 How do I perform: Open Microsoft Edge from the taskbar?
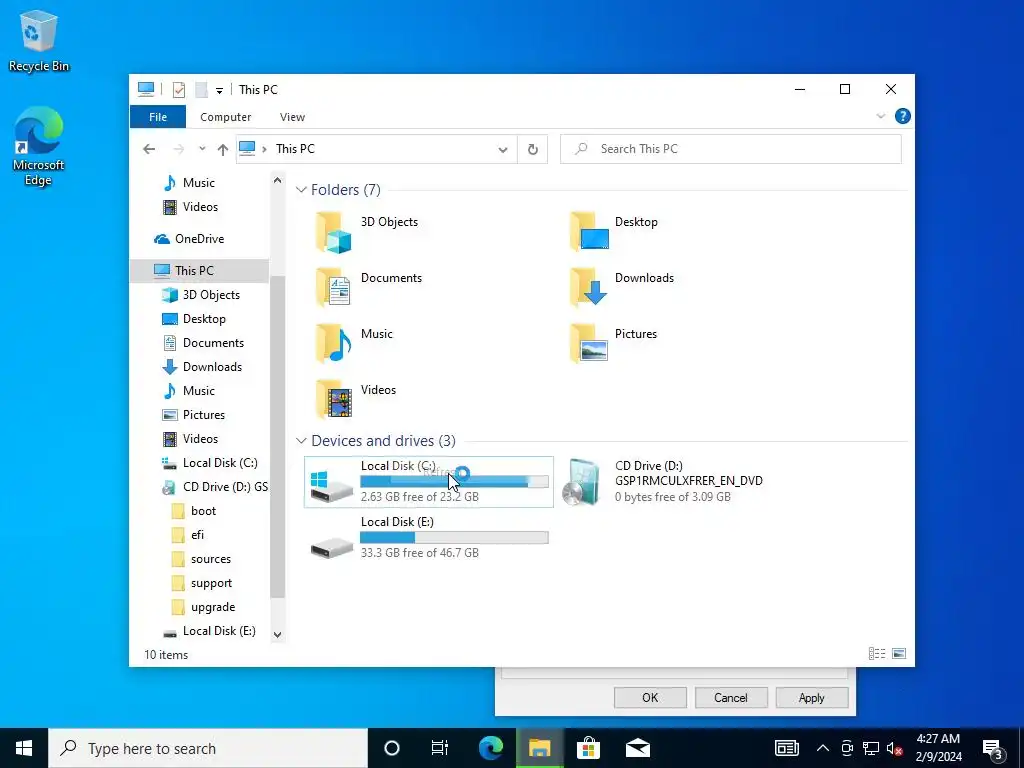pyautogui.click(x=491, y=748)
